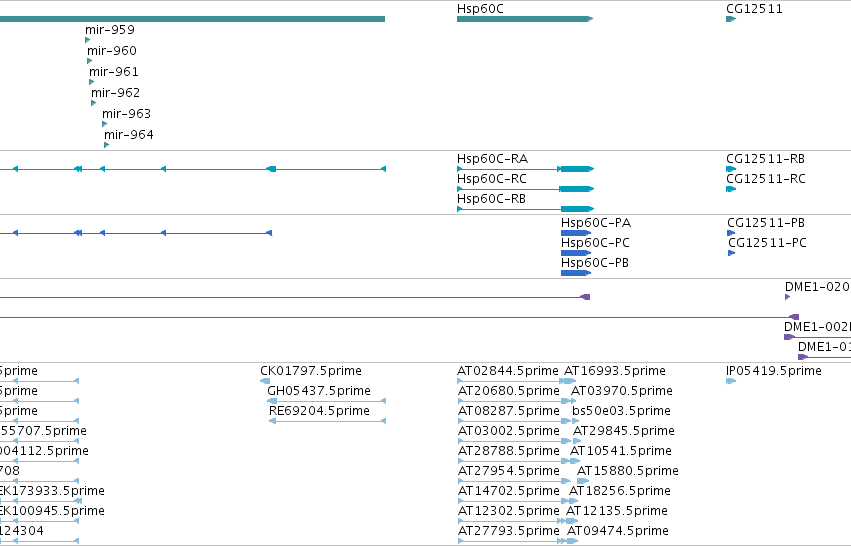The image size is (851, 546).
Task: Click the AT02844.5prime EST label
Action: coord(507,371)
